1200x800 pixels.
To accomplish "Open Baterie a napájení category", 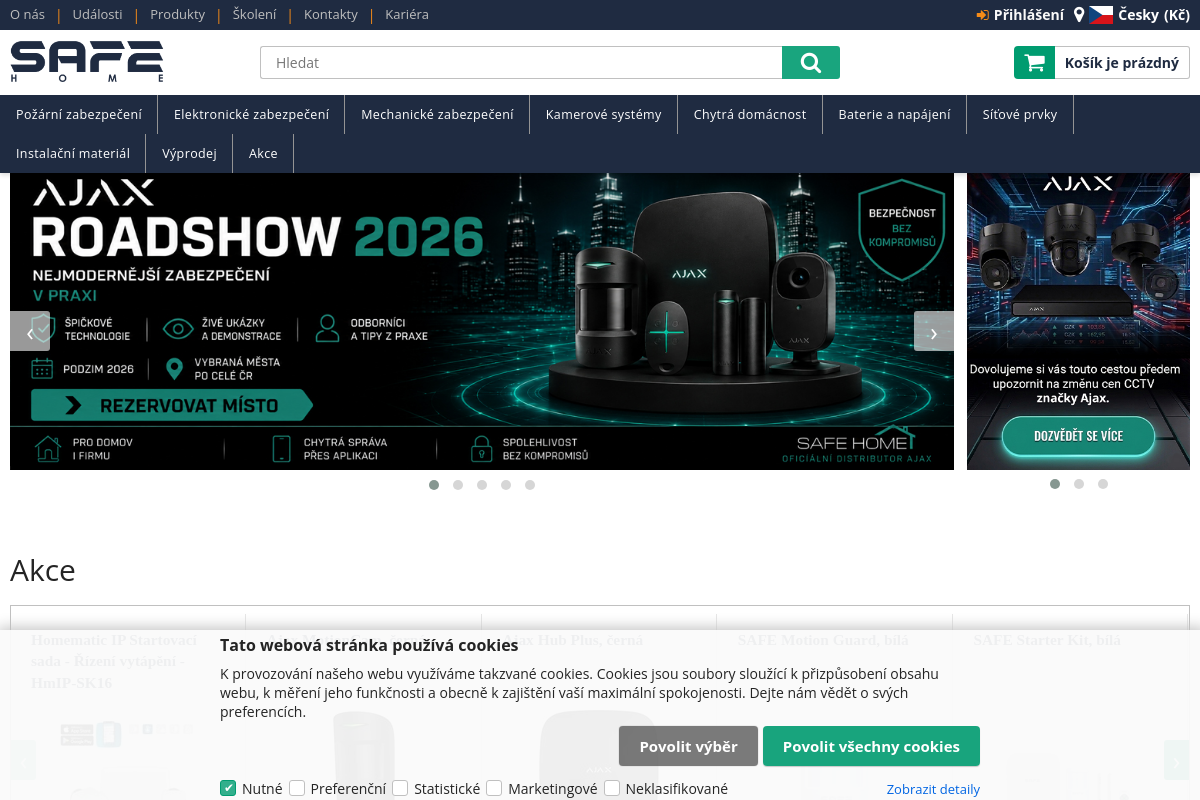I will [x=895, y=114].
